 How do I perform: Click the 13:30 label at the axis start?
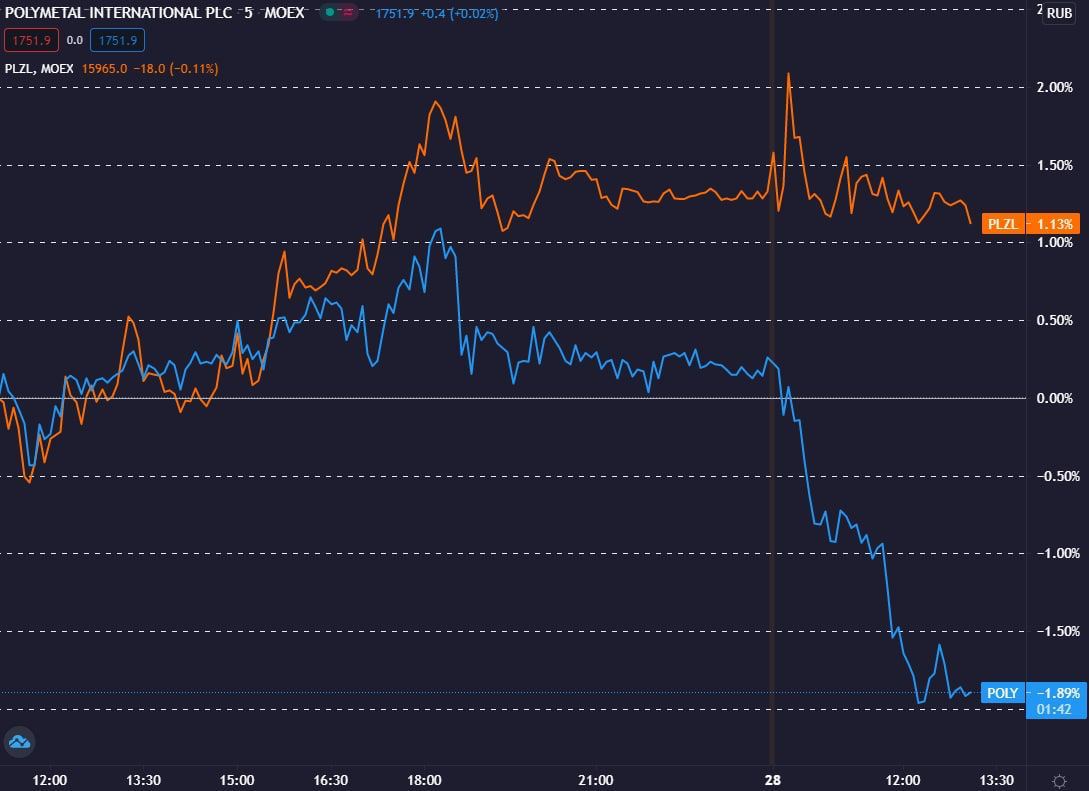(x=143, y=780)
